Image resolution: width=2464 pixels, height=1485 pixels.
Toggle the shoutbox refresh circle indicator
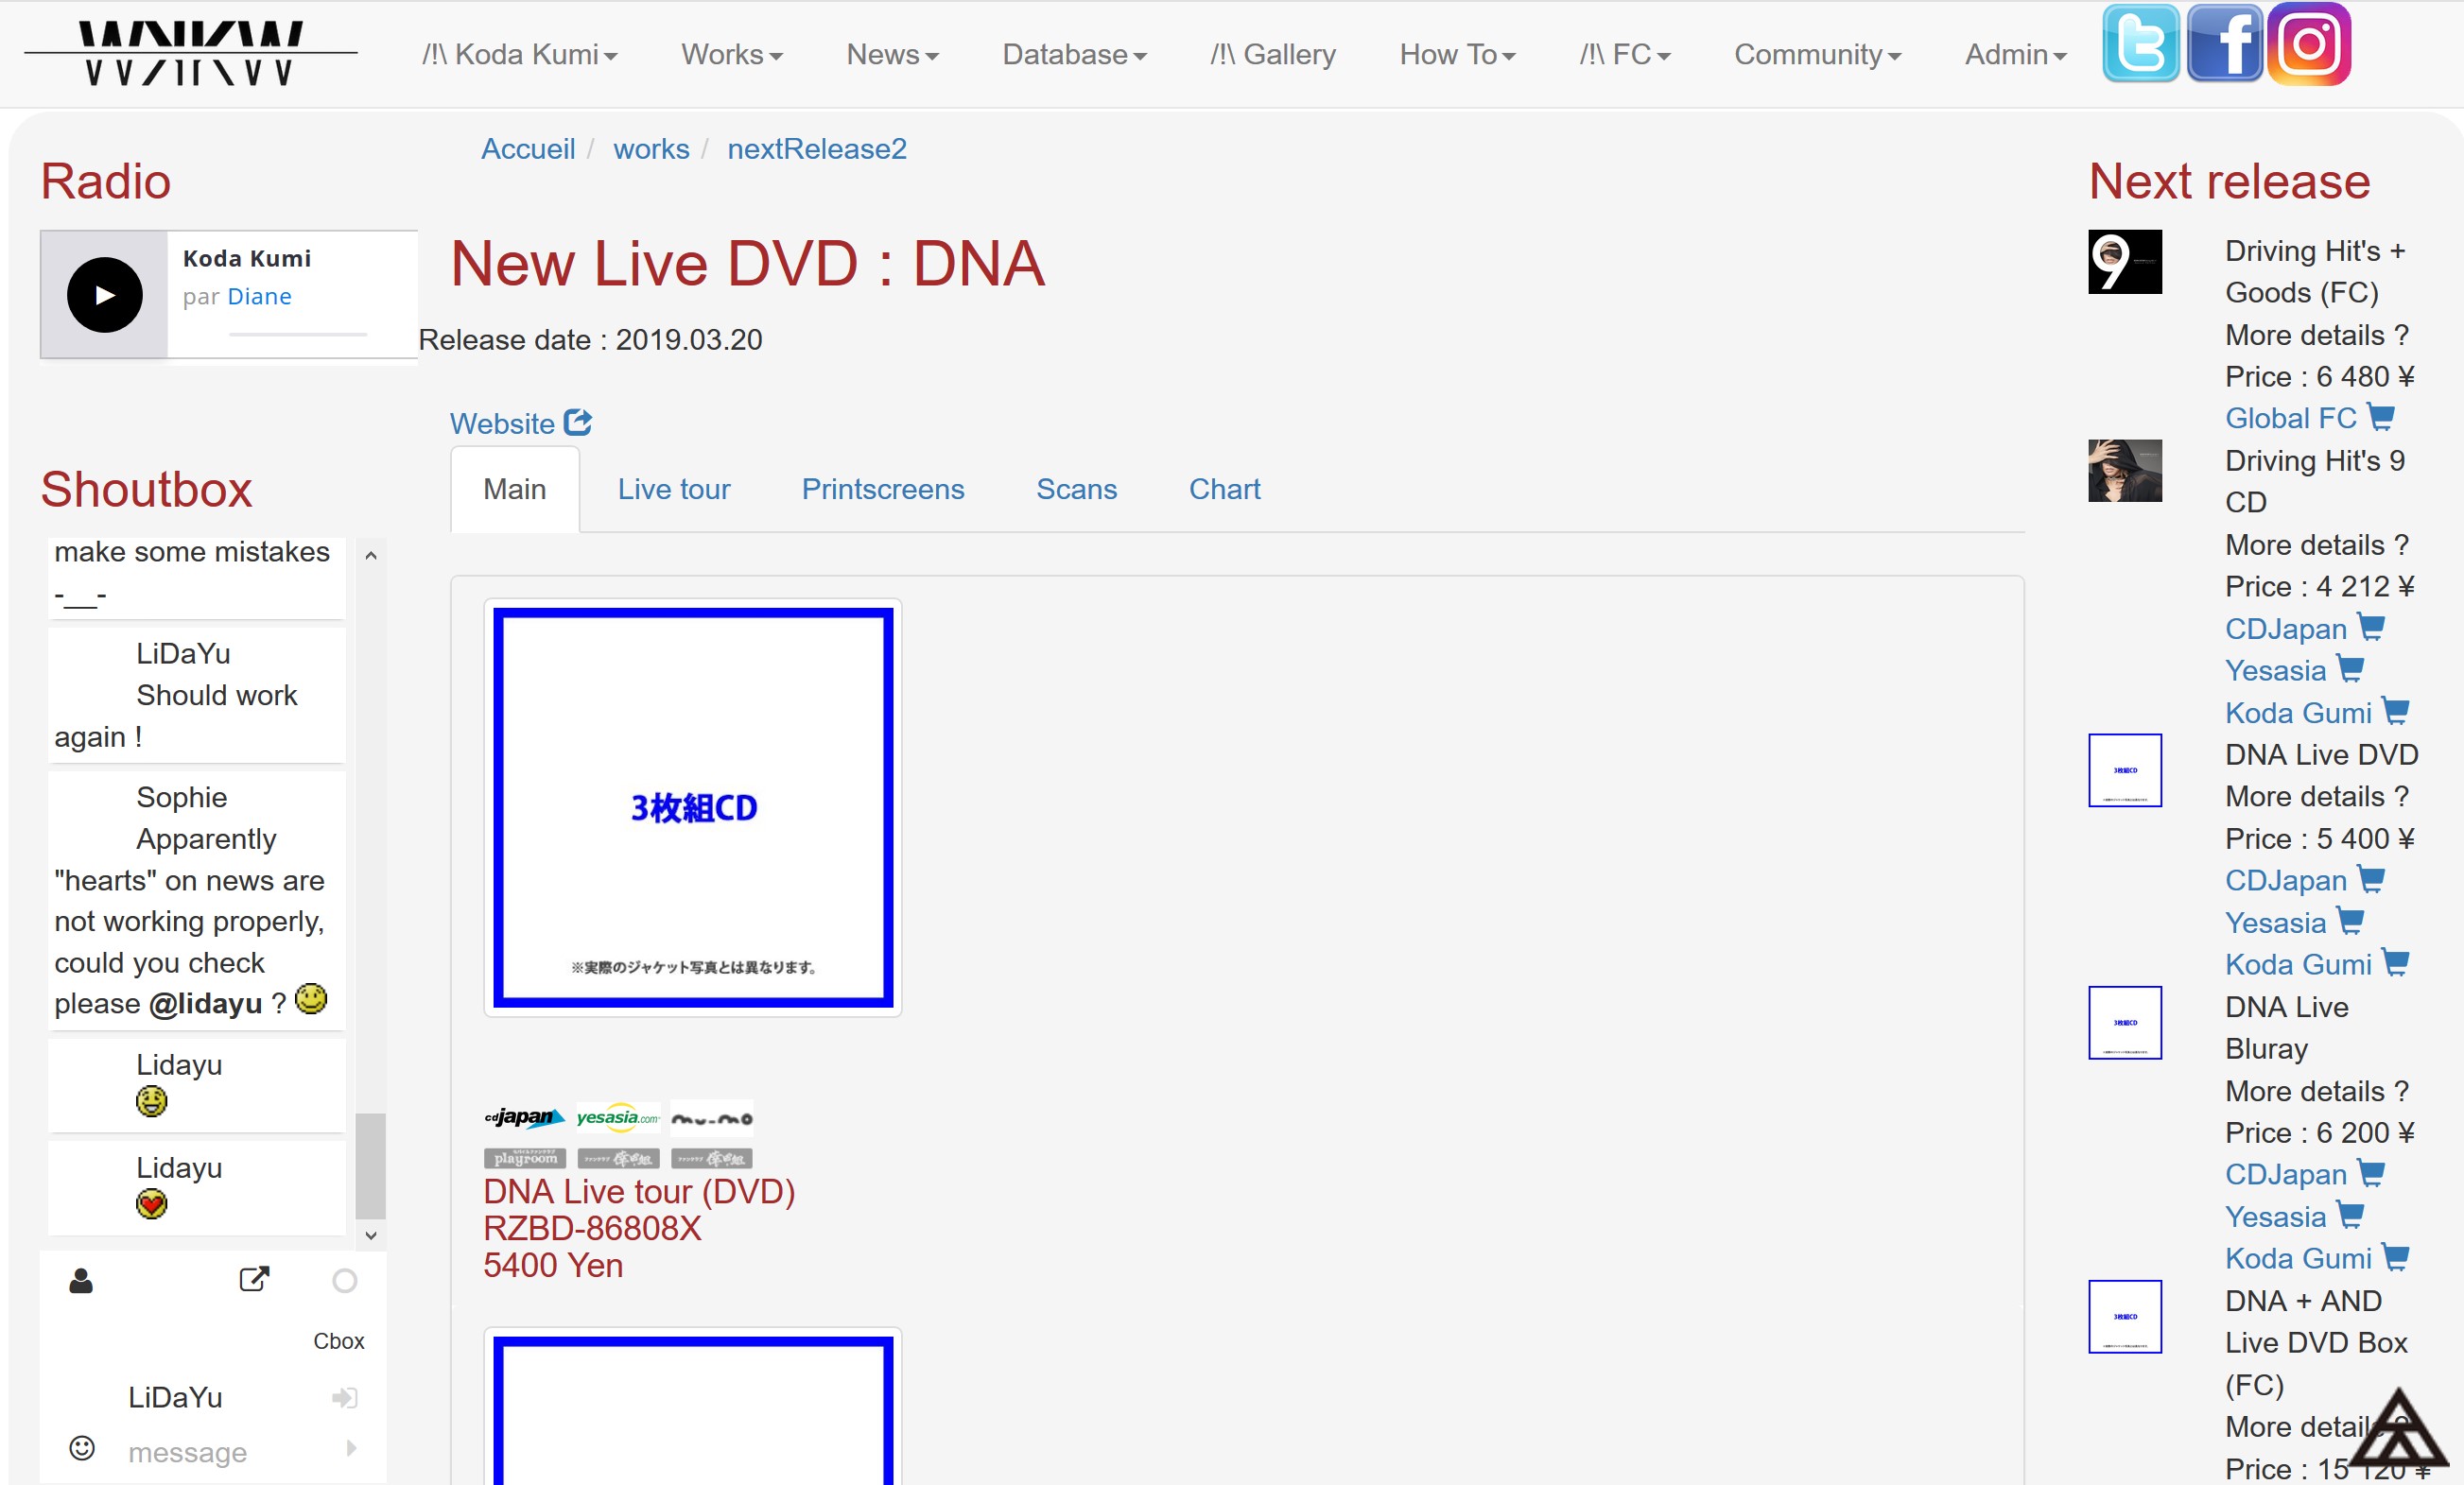point(345,1281)
